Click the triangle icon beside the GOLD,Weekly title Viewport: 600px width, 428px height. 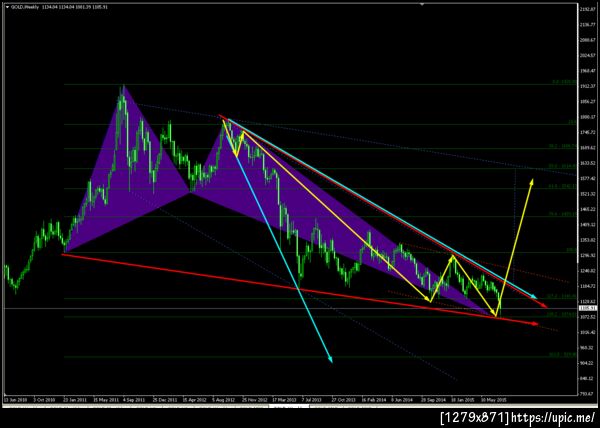click(7, 7)
